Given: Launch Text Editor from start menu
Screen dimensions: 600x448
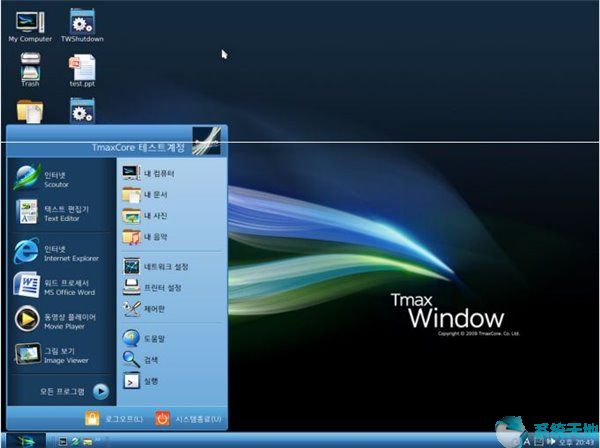Looking at the screenshot, I should click(x=52, y=212).
